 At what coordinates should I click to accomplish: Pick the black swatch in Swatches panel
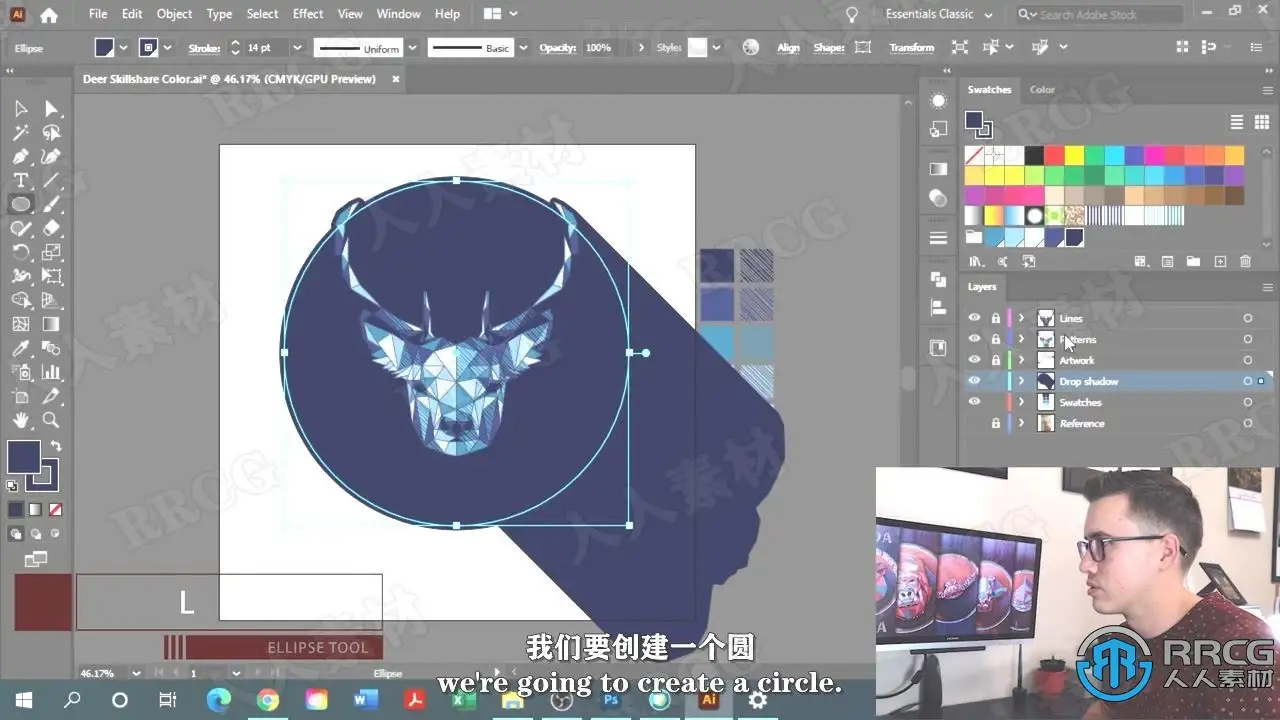click(x=1034, y=155)
